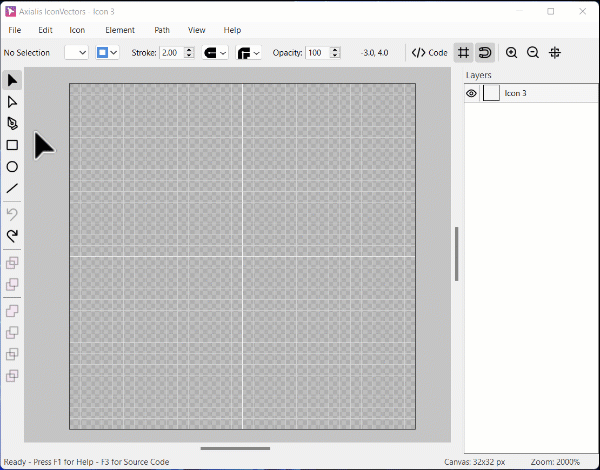Expand the stroke line join dropdown
Screen dimensions: 600x470
click(249, 52)
